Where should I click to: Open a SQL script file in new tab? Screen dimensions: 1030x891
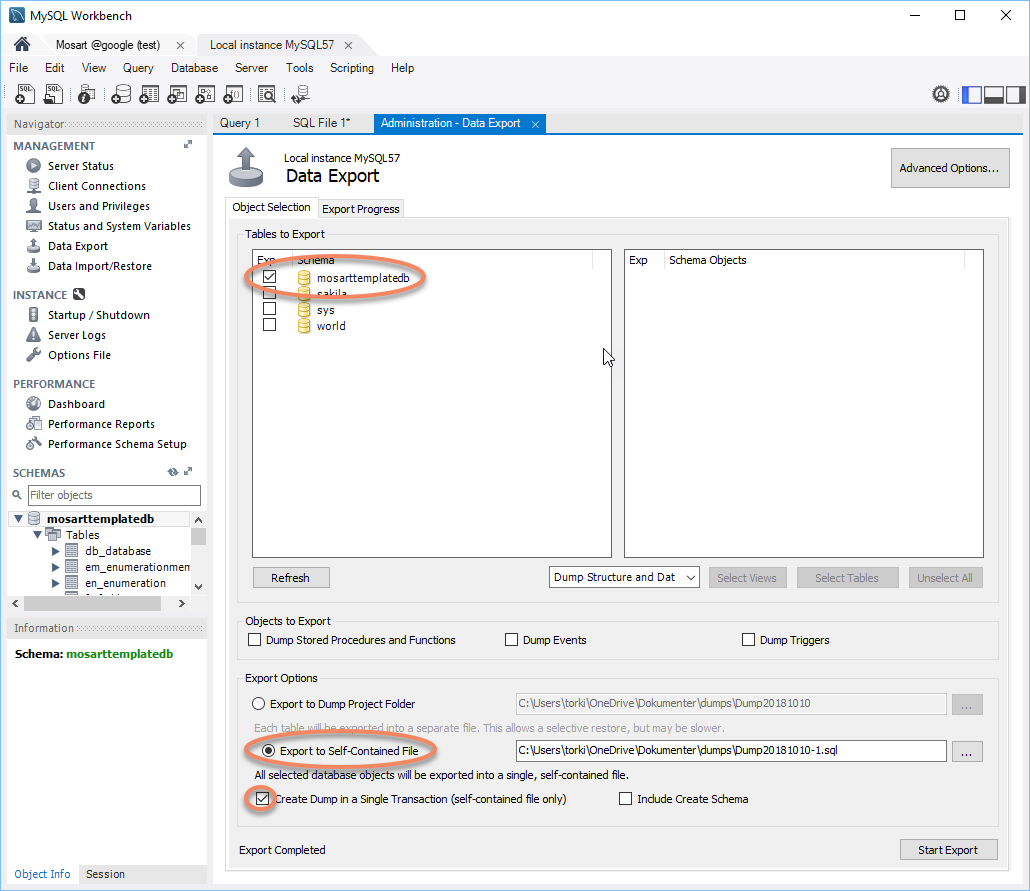[x=52, y=93]
